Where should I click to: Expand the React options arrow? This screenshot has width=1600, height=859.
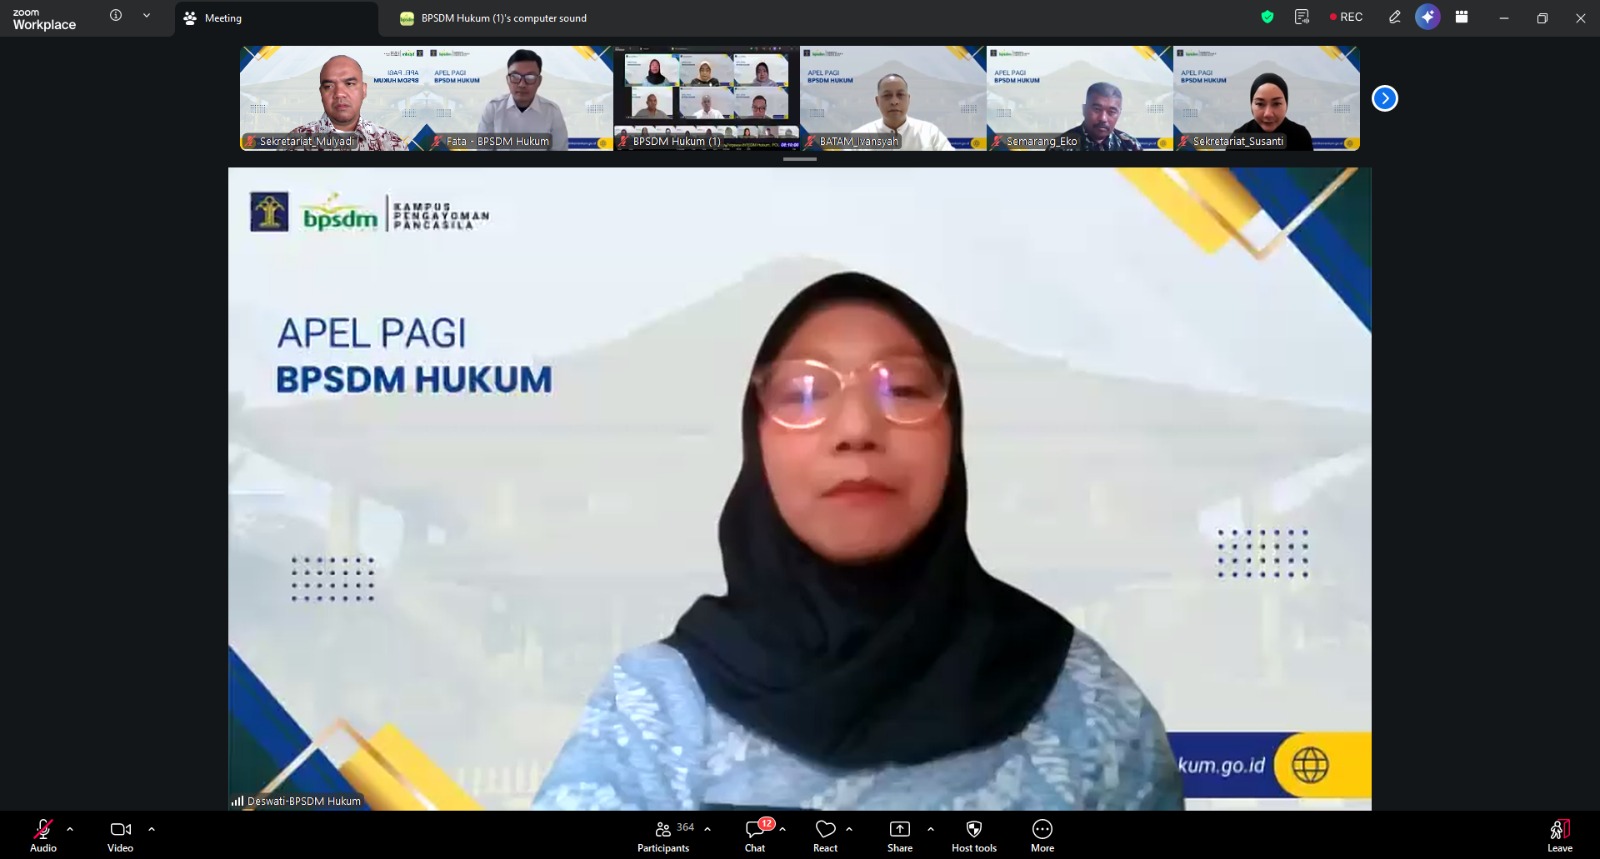point(849,829)
